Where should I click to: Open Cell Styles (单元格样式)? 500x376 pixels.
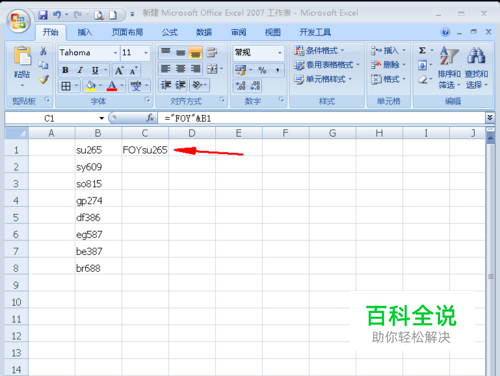(323, 79)
